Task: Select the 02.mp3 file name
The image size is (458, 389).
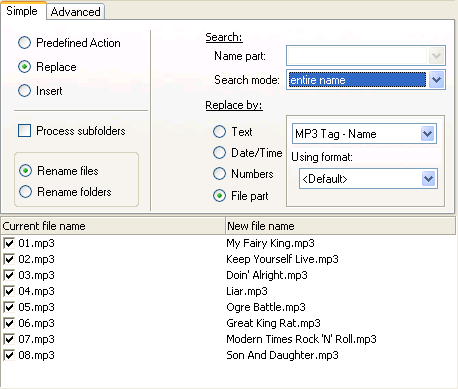Action: pyautogui.click(x=36, y=259)
